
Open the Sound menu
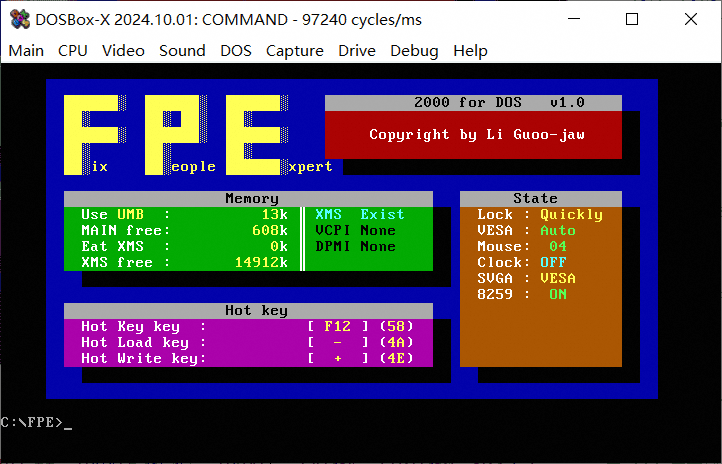[182, 51]
